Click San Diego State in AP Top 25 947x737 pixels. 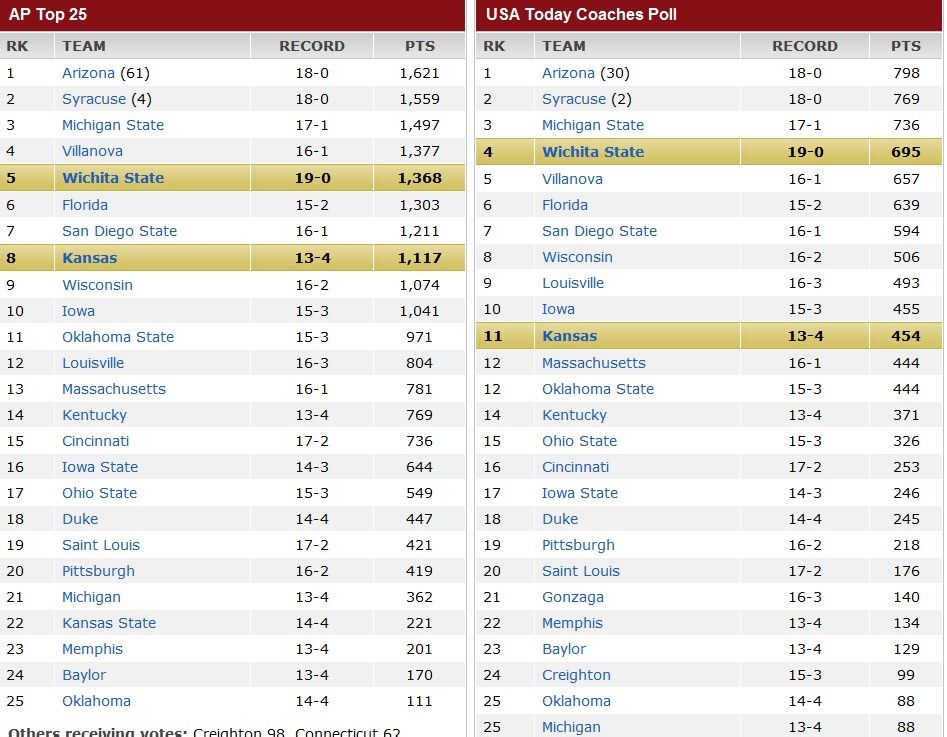pos(119,231)
